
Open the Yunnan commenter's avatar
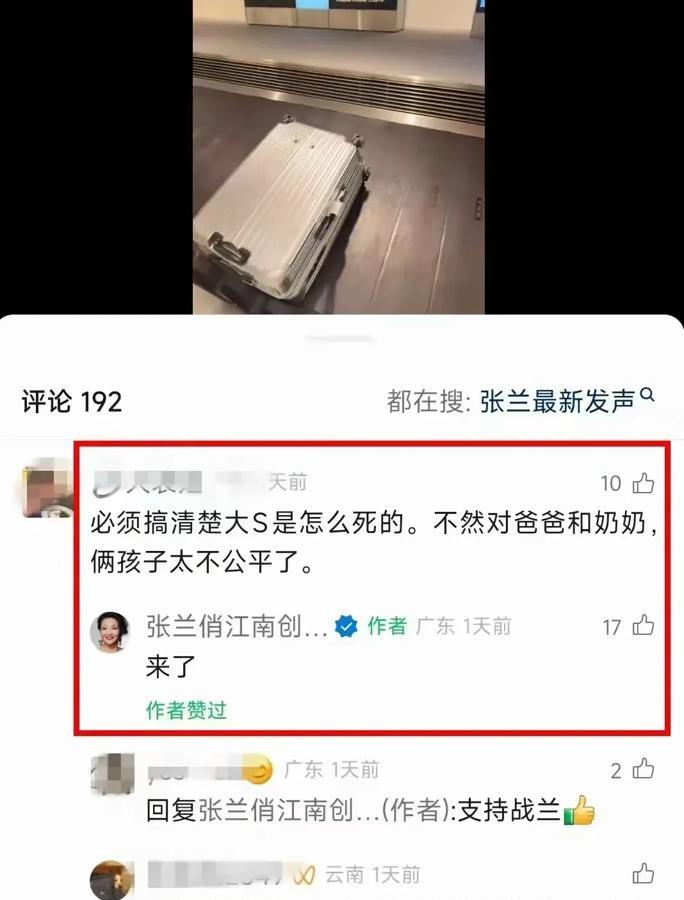[111, 879]
